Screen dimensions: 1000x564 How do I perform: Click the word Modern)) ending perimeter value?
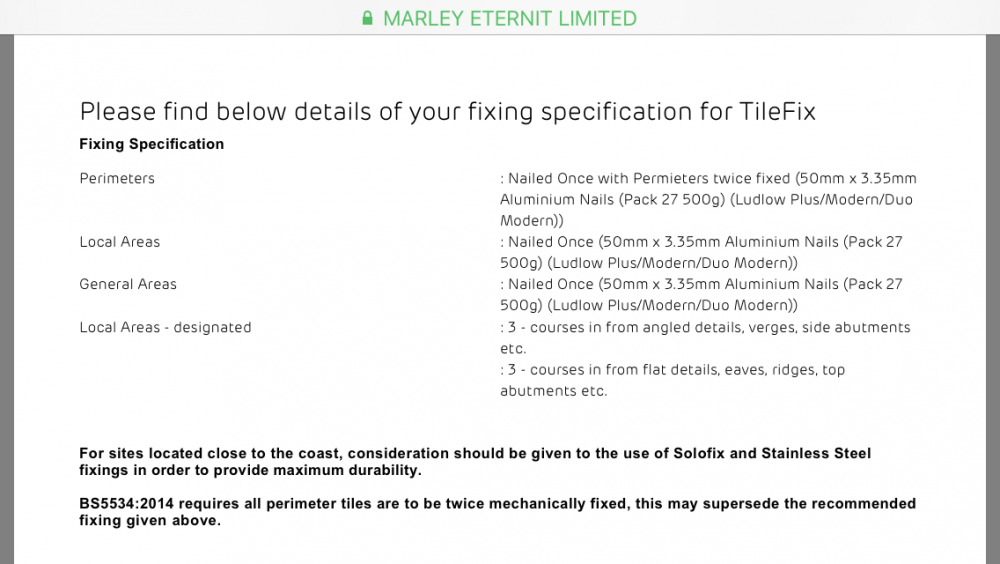pos(532,221)
